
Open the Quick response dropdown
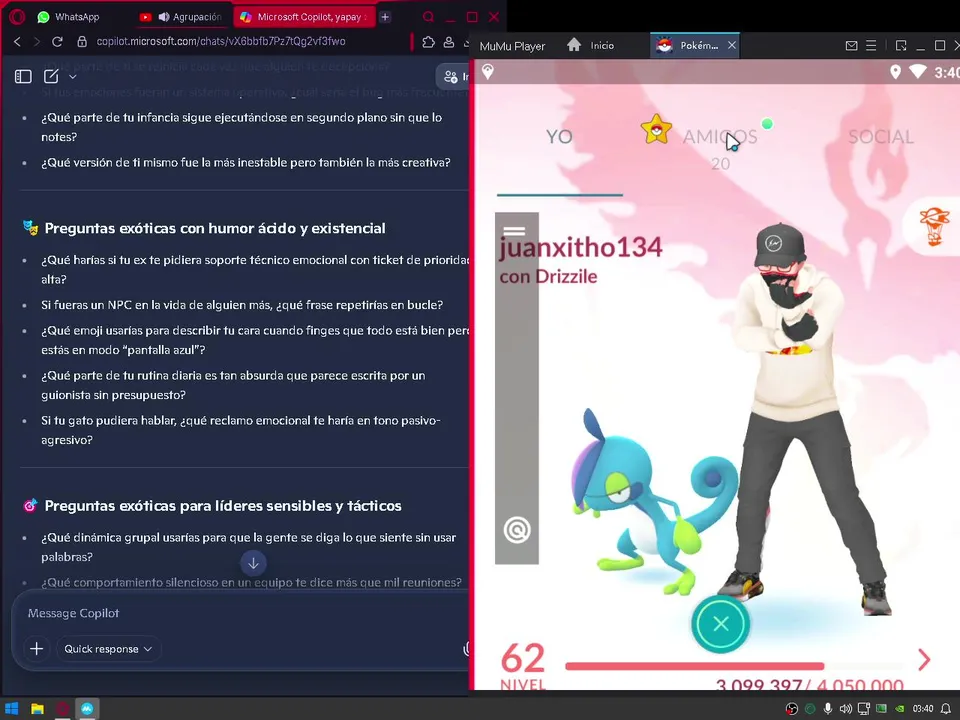pyautogui.click(x=108, y=649)
